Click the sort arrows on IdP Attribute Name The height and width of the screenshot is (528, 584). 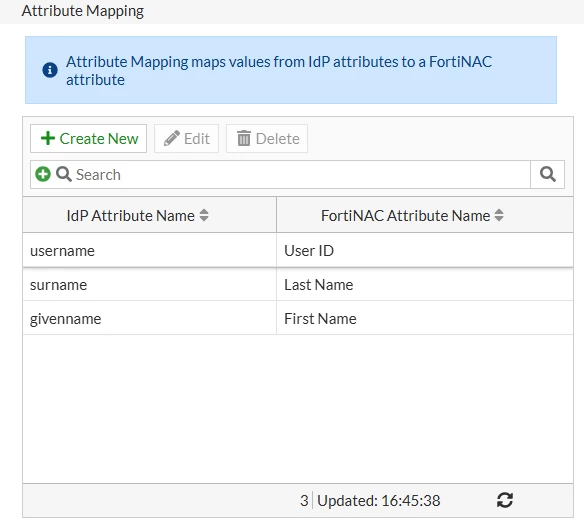point(204,215)
